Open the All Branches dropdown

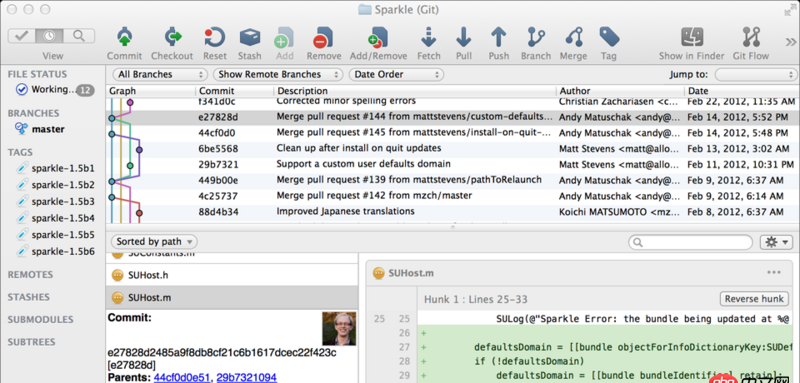click(x=160, y=74)
